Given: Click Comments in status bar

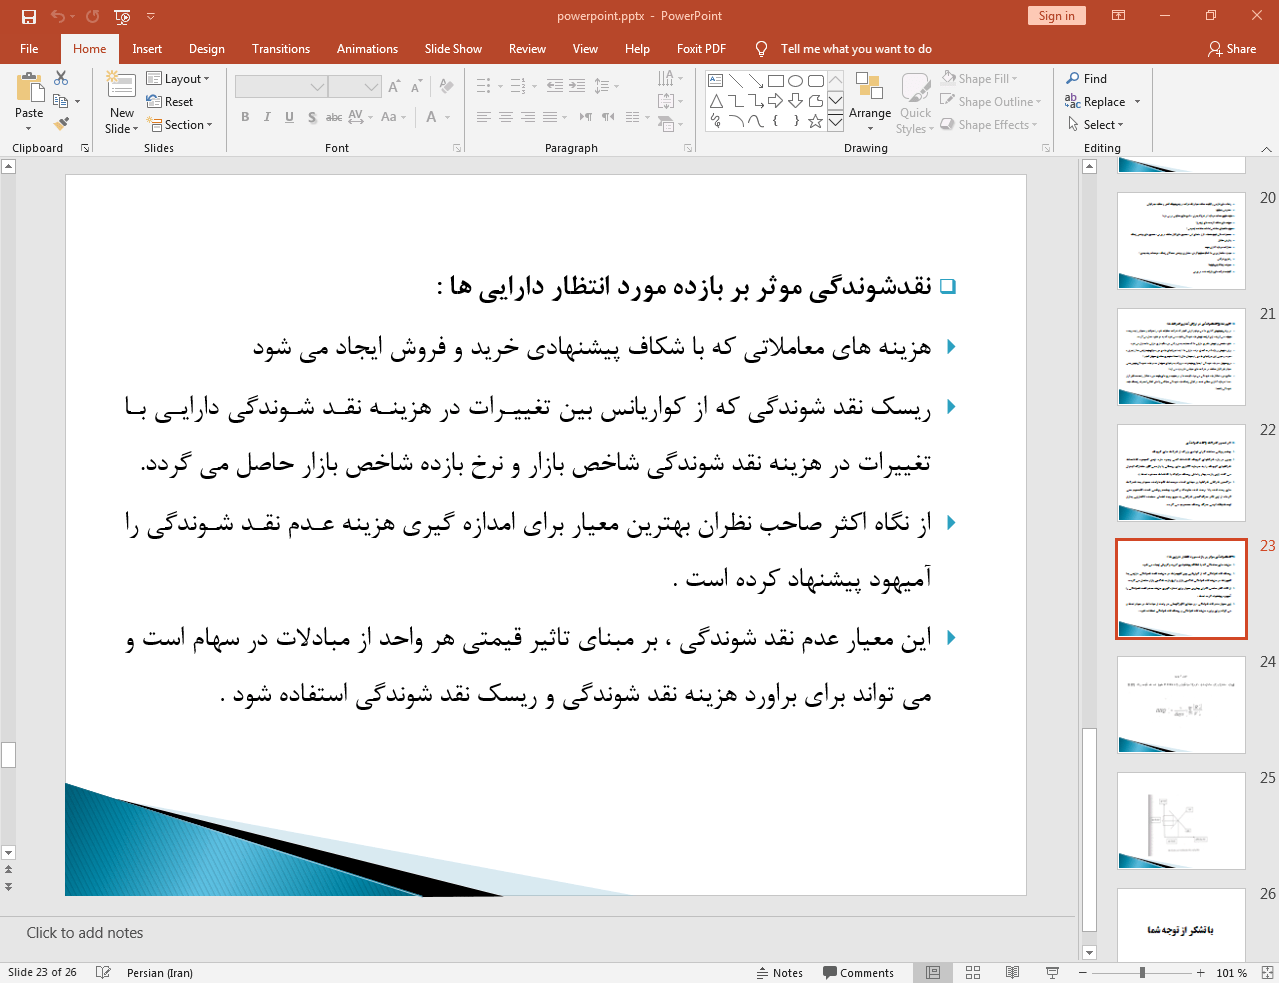Looking at the screenshot, I should coord(858,973).
